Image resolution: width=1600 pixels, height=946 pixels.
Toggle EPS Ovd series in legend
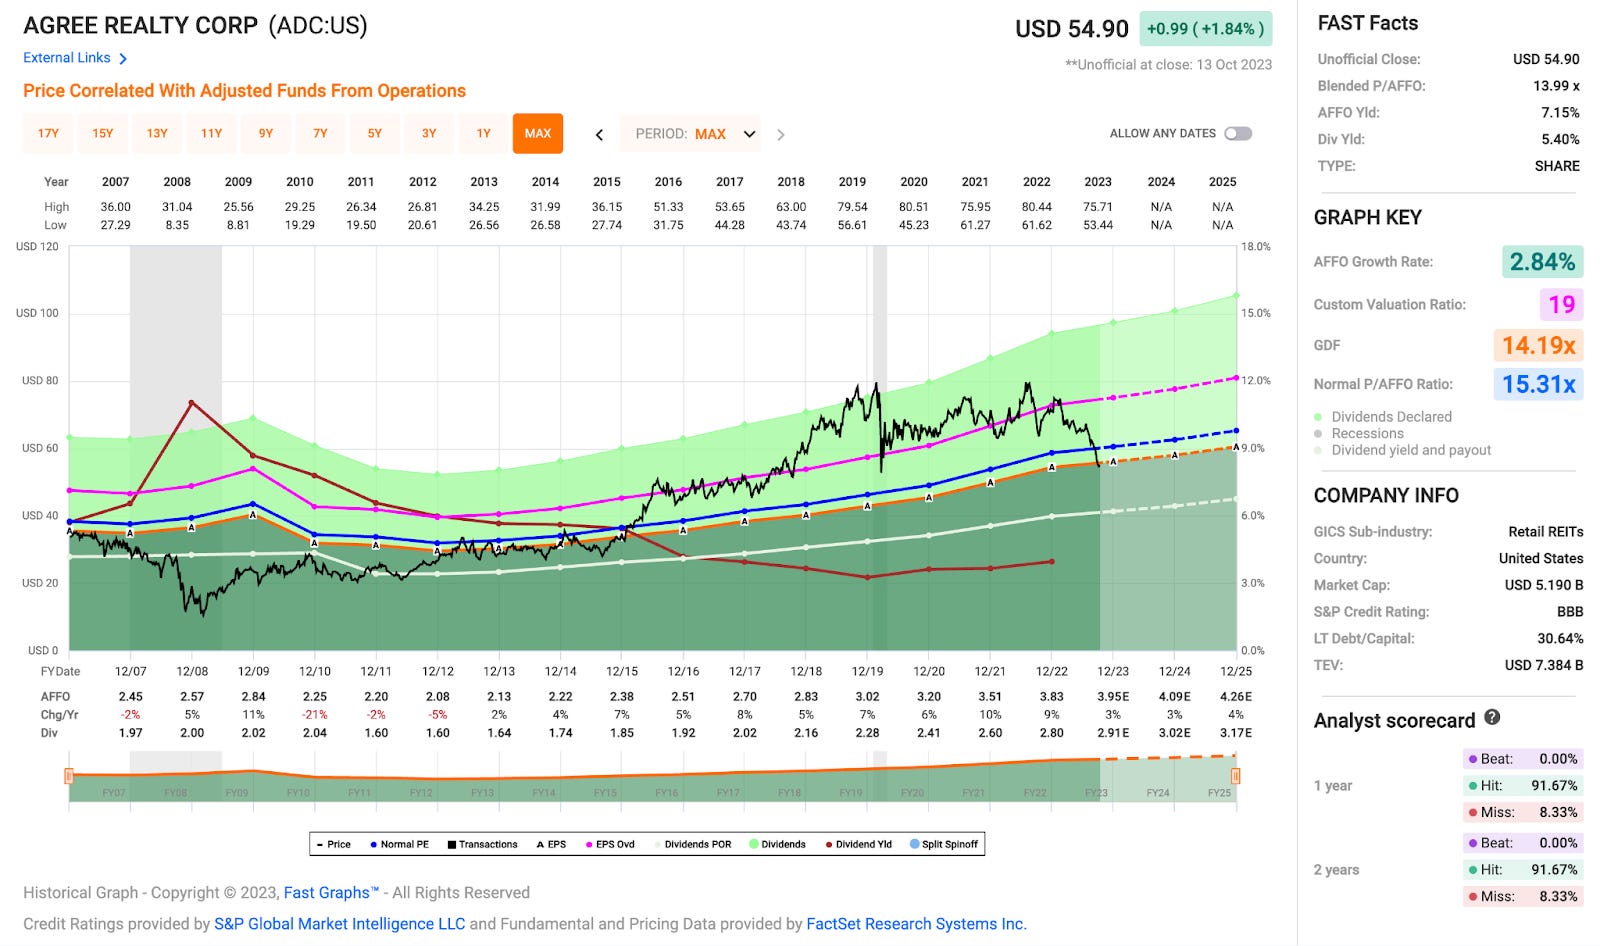click(x=610, y=844)
